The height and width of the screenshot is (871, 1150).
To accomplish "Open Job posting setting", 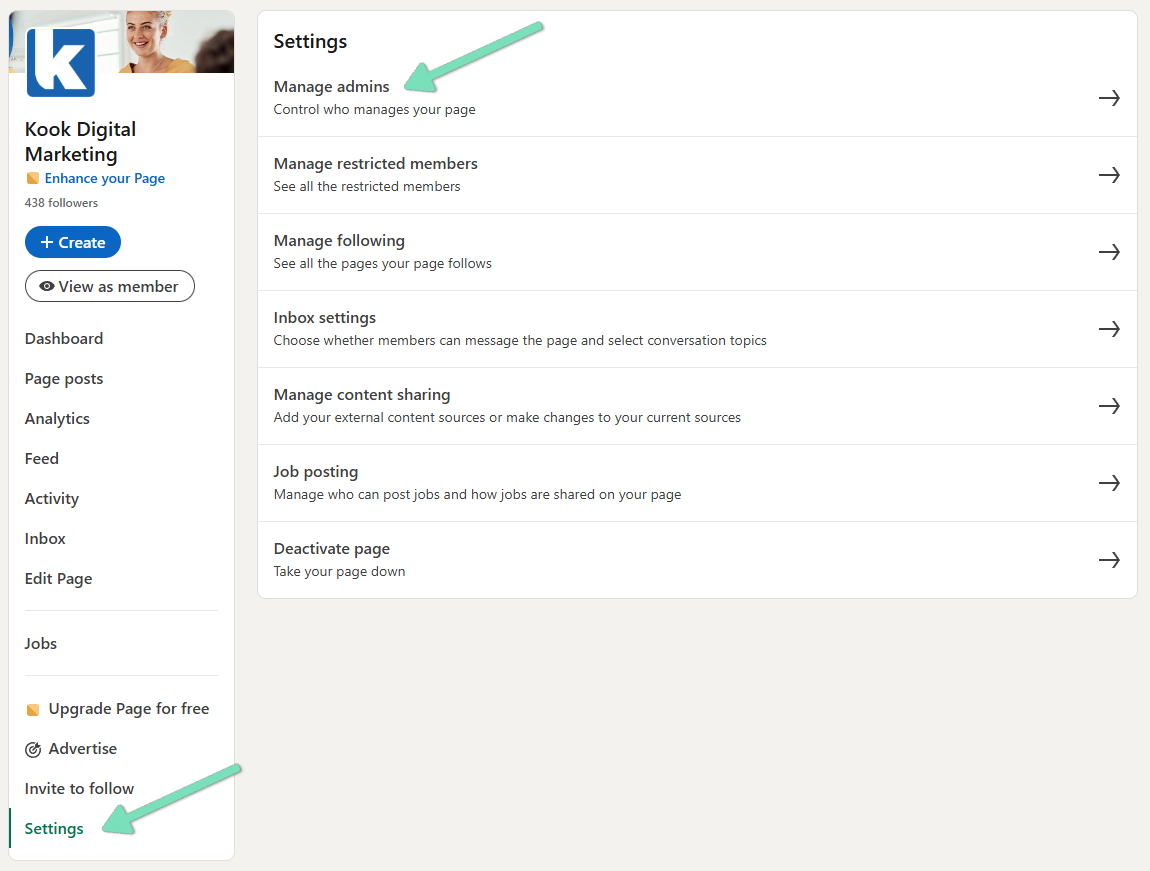I will [697, 483].
